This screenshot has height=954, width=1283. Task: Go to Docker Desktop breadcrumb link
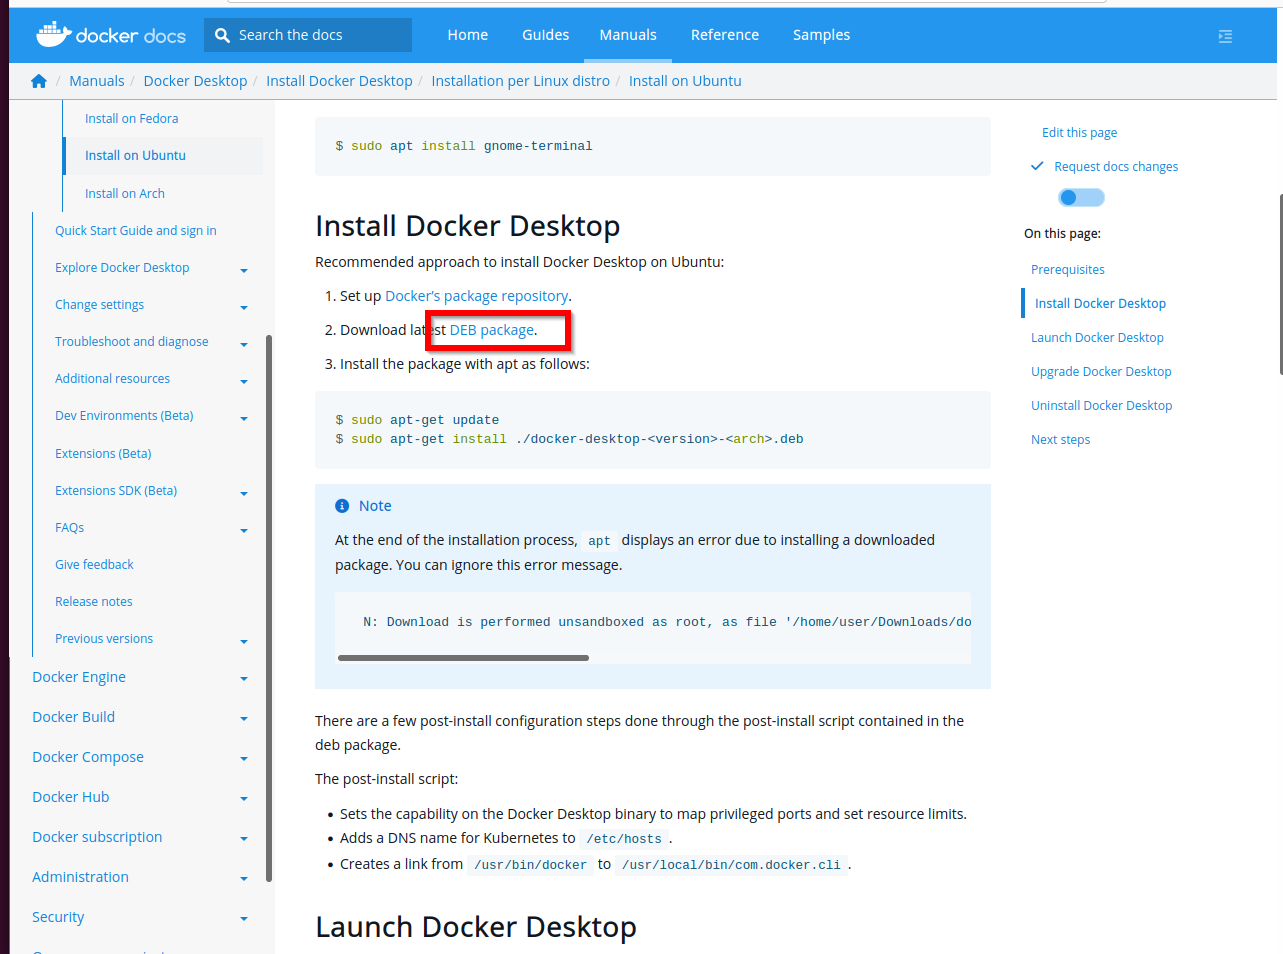[195, 81]
